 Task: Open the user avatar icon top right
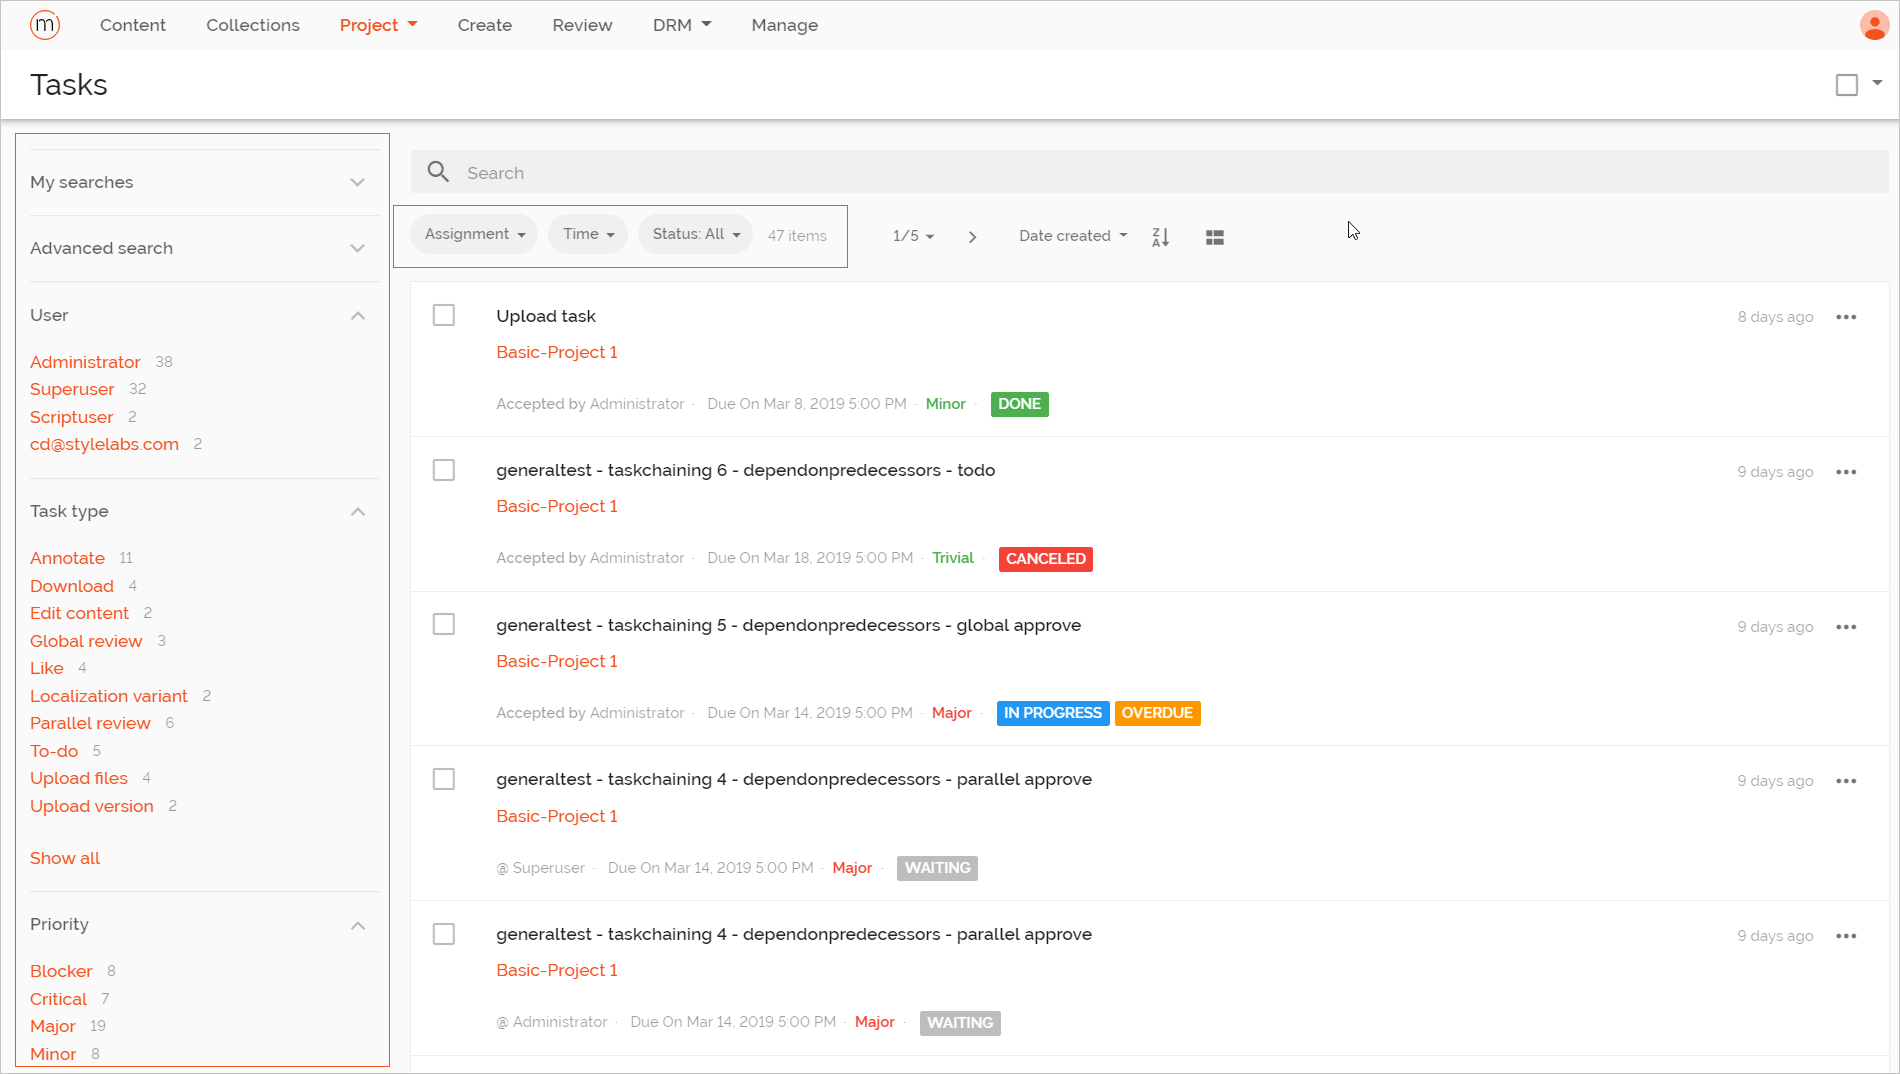click(1874, 24)
